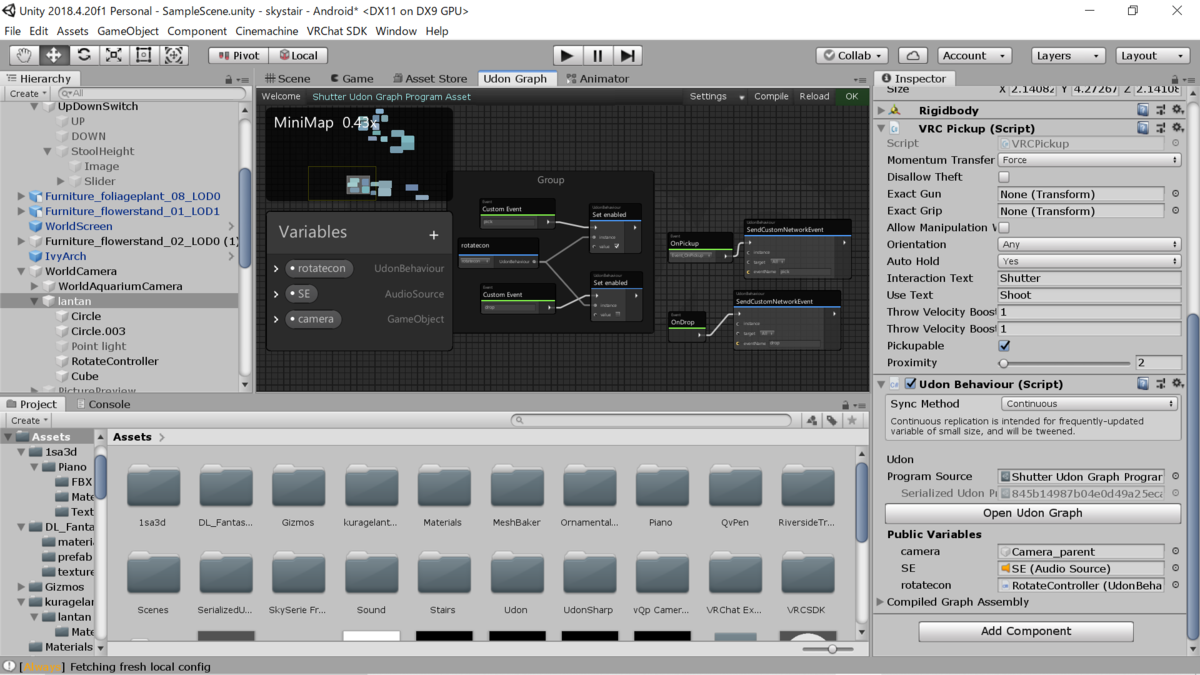Click Open Udon Graph button
Viewport: 1200px width, 675px height.
(x=1032, y=513)
